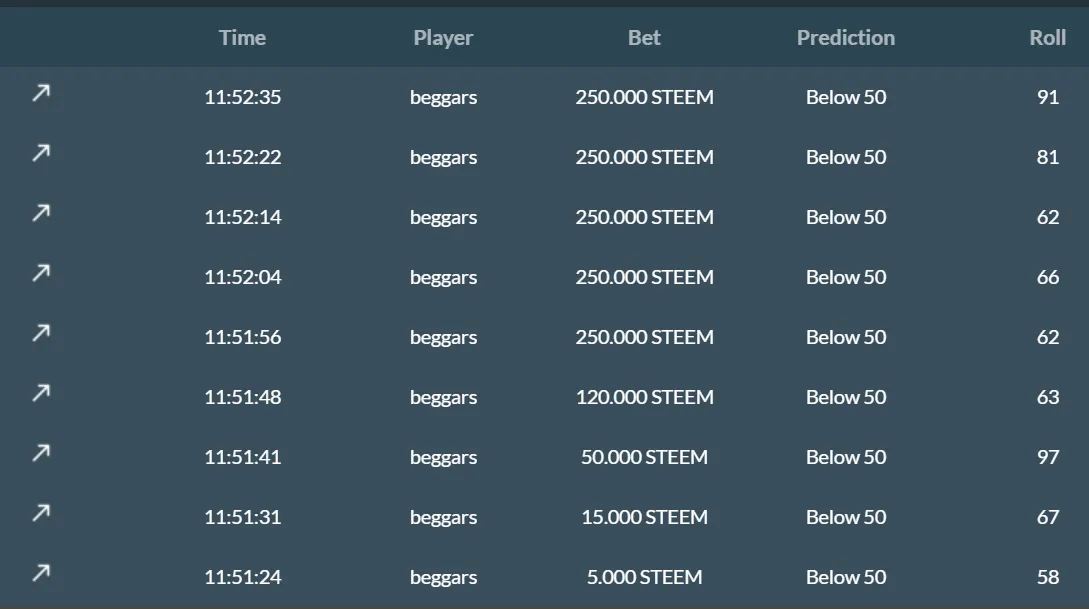Open bet details arrow for 11:52:22 row
Image resolution: width=1089 pixels, height=609 pixels.
[41, 153]
